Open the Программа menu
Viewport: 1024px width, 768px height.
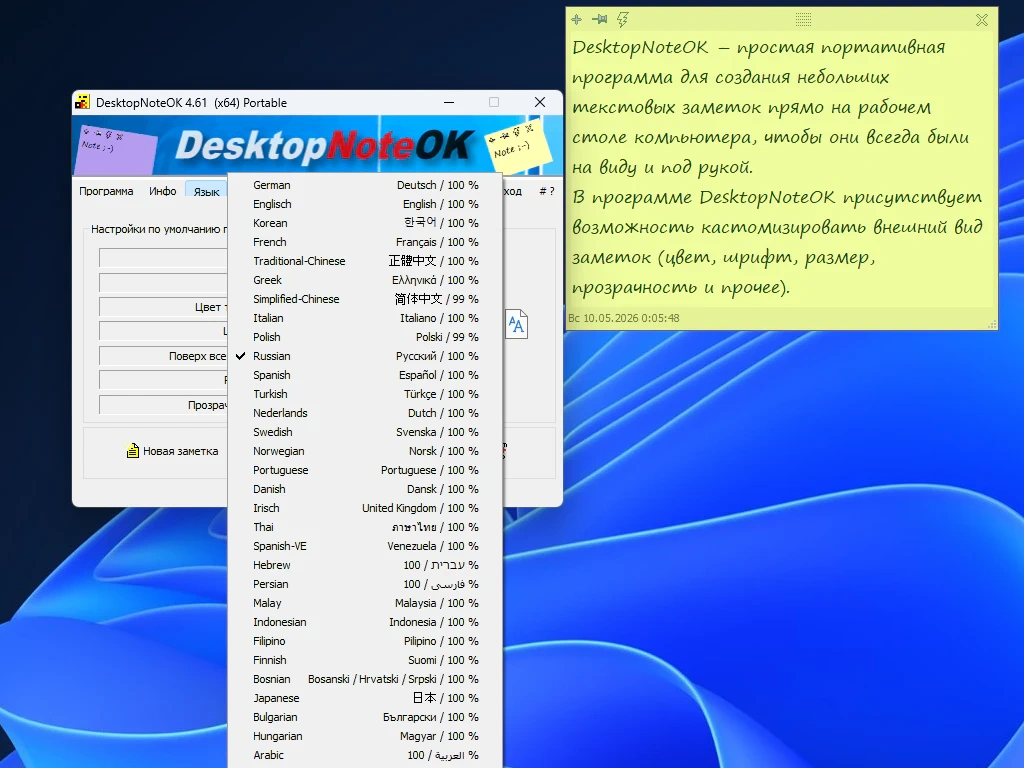coord(106,191)
